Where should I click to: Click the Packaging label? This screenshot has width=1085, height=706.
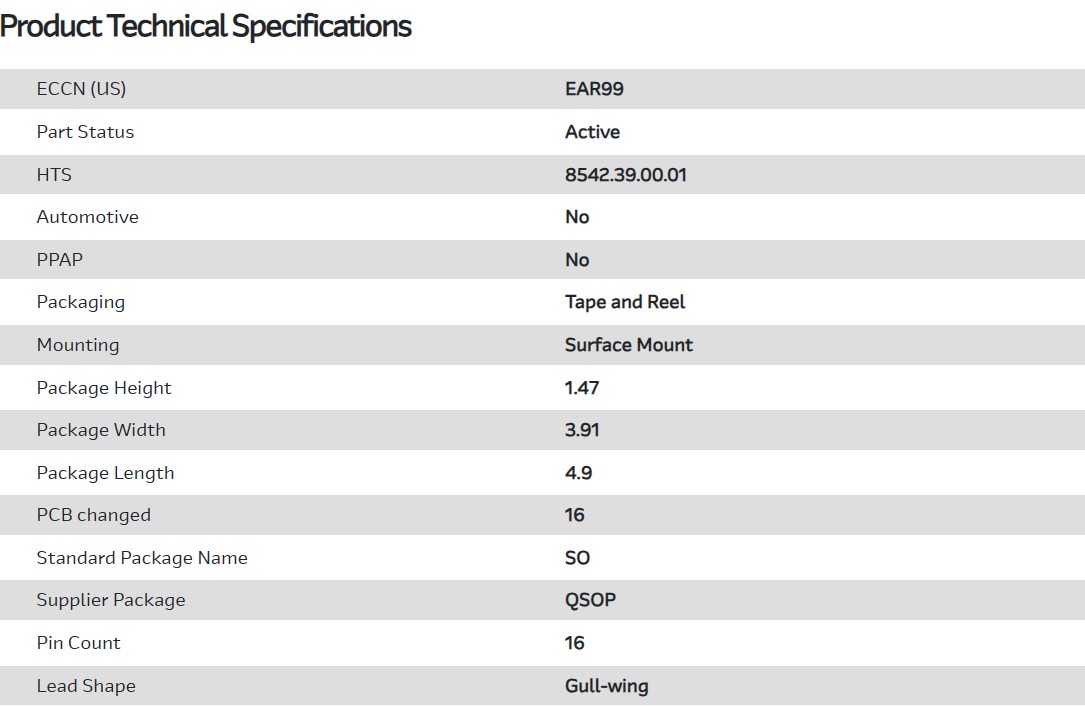point(80,302)
